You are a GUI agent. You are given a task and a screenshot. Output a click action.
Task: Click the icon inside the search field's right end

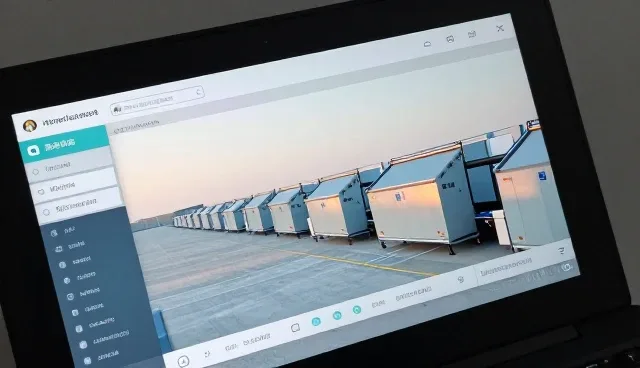point(199,92)
